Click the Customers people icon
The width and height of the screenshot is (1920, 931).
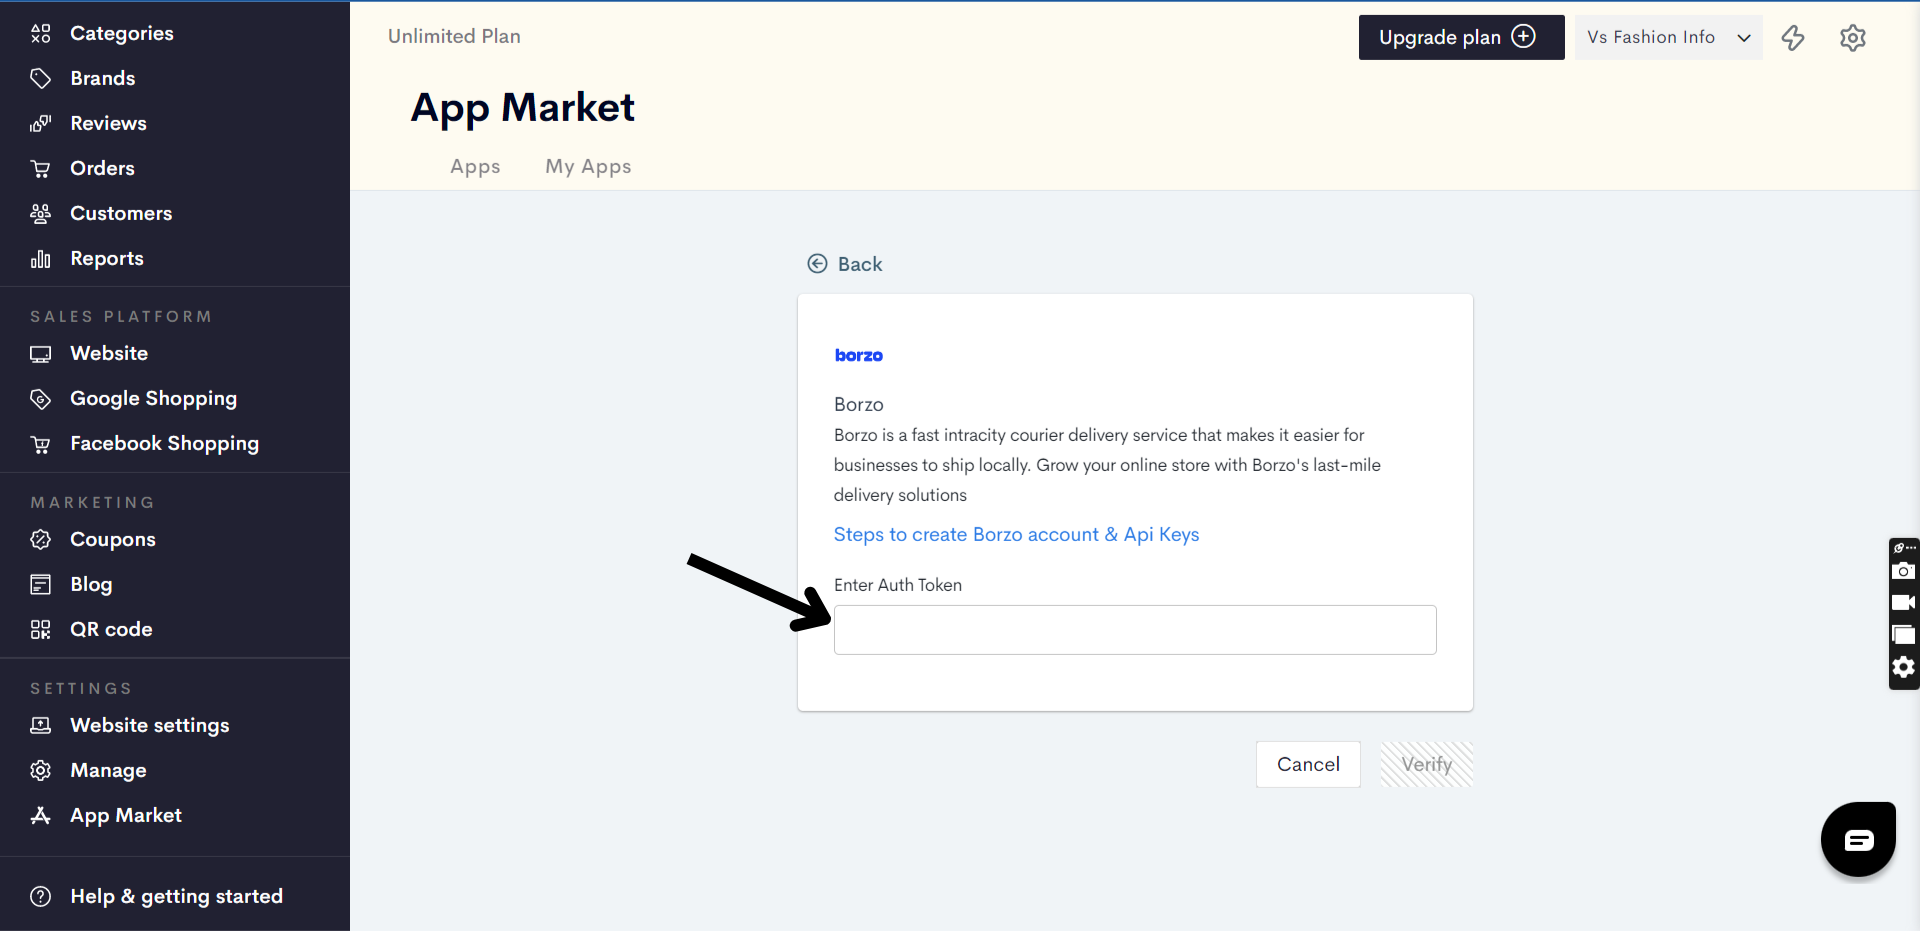point(40,213)
